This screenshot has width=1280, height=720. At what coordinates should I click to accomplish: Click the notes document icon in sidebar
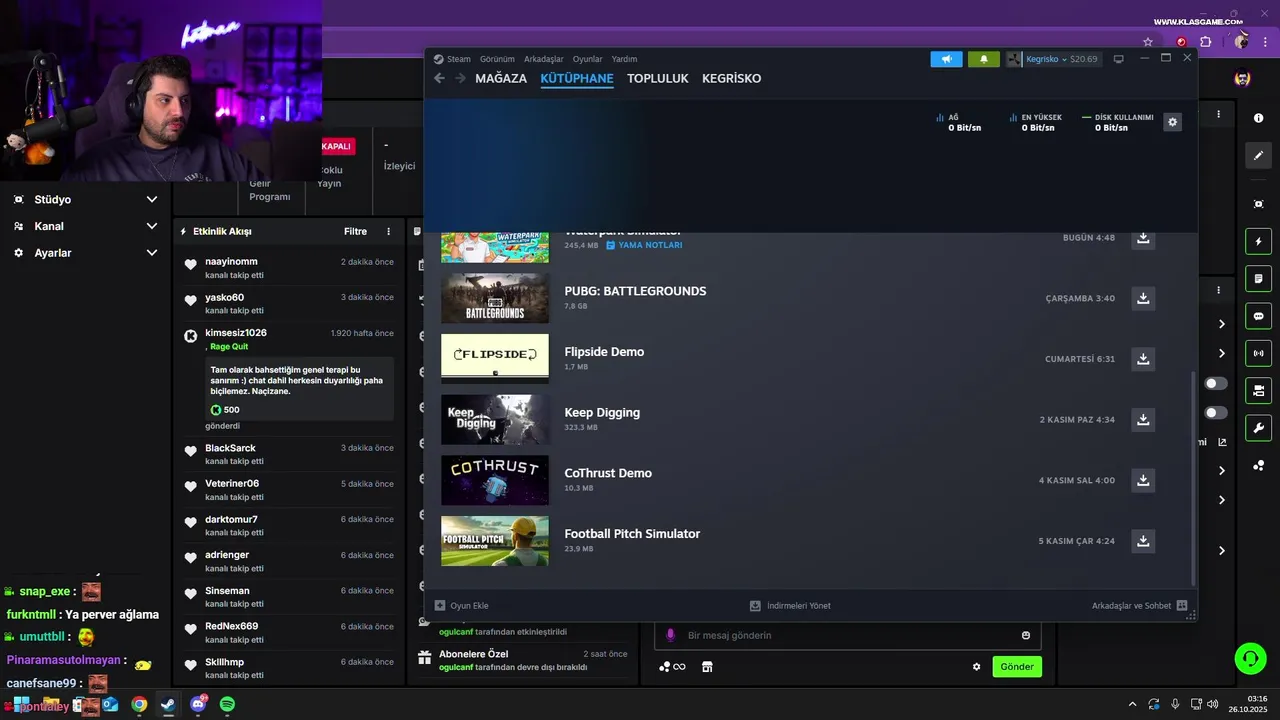1258,278
